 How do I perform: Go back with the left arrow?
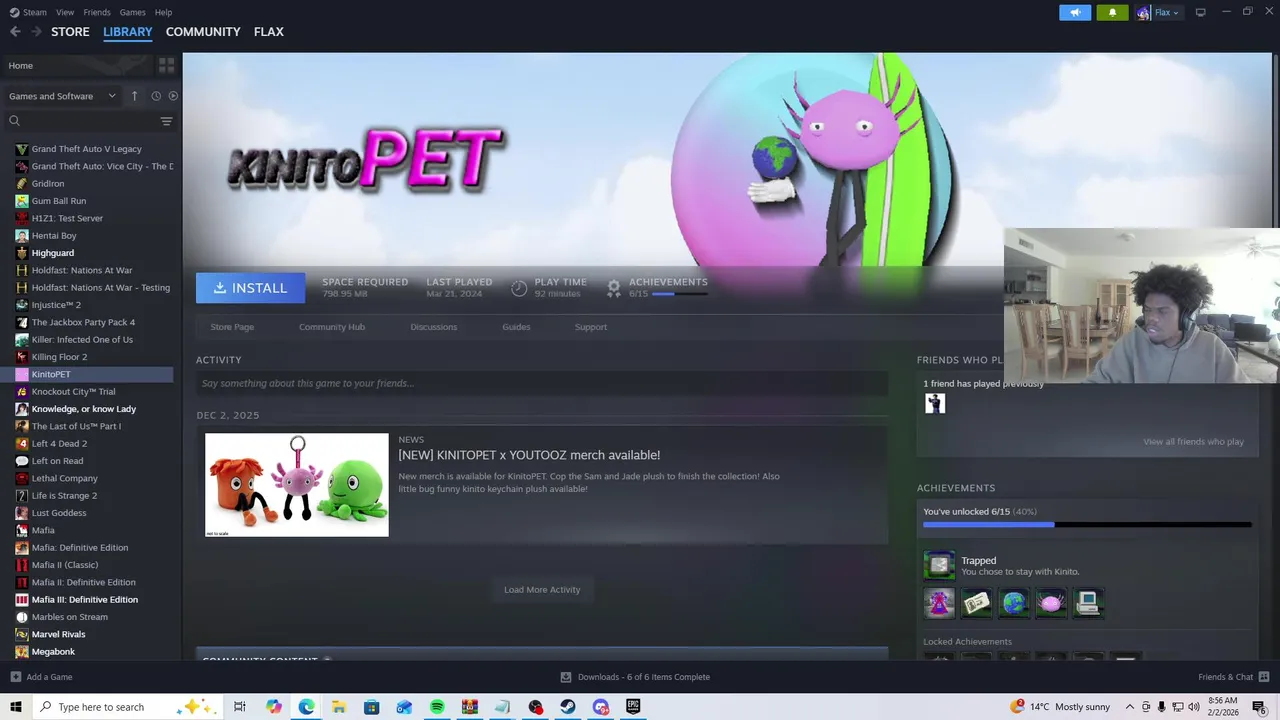[x=15, y=32]
